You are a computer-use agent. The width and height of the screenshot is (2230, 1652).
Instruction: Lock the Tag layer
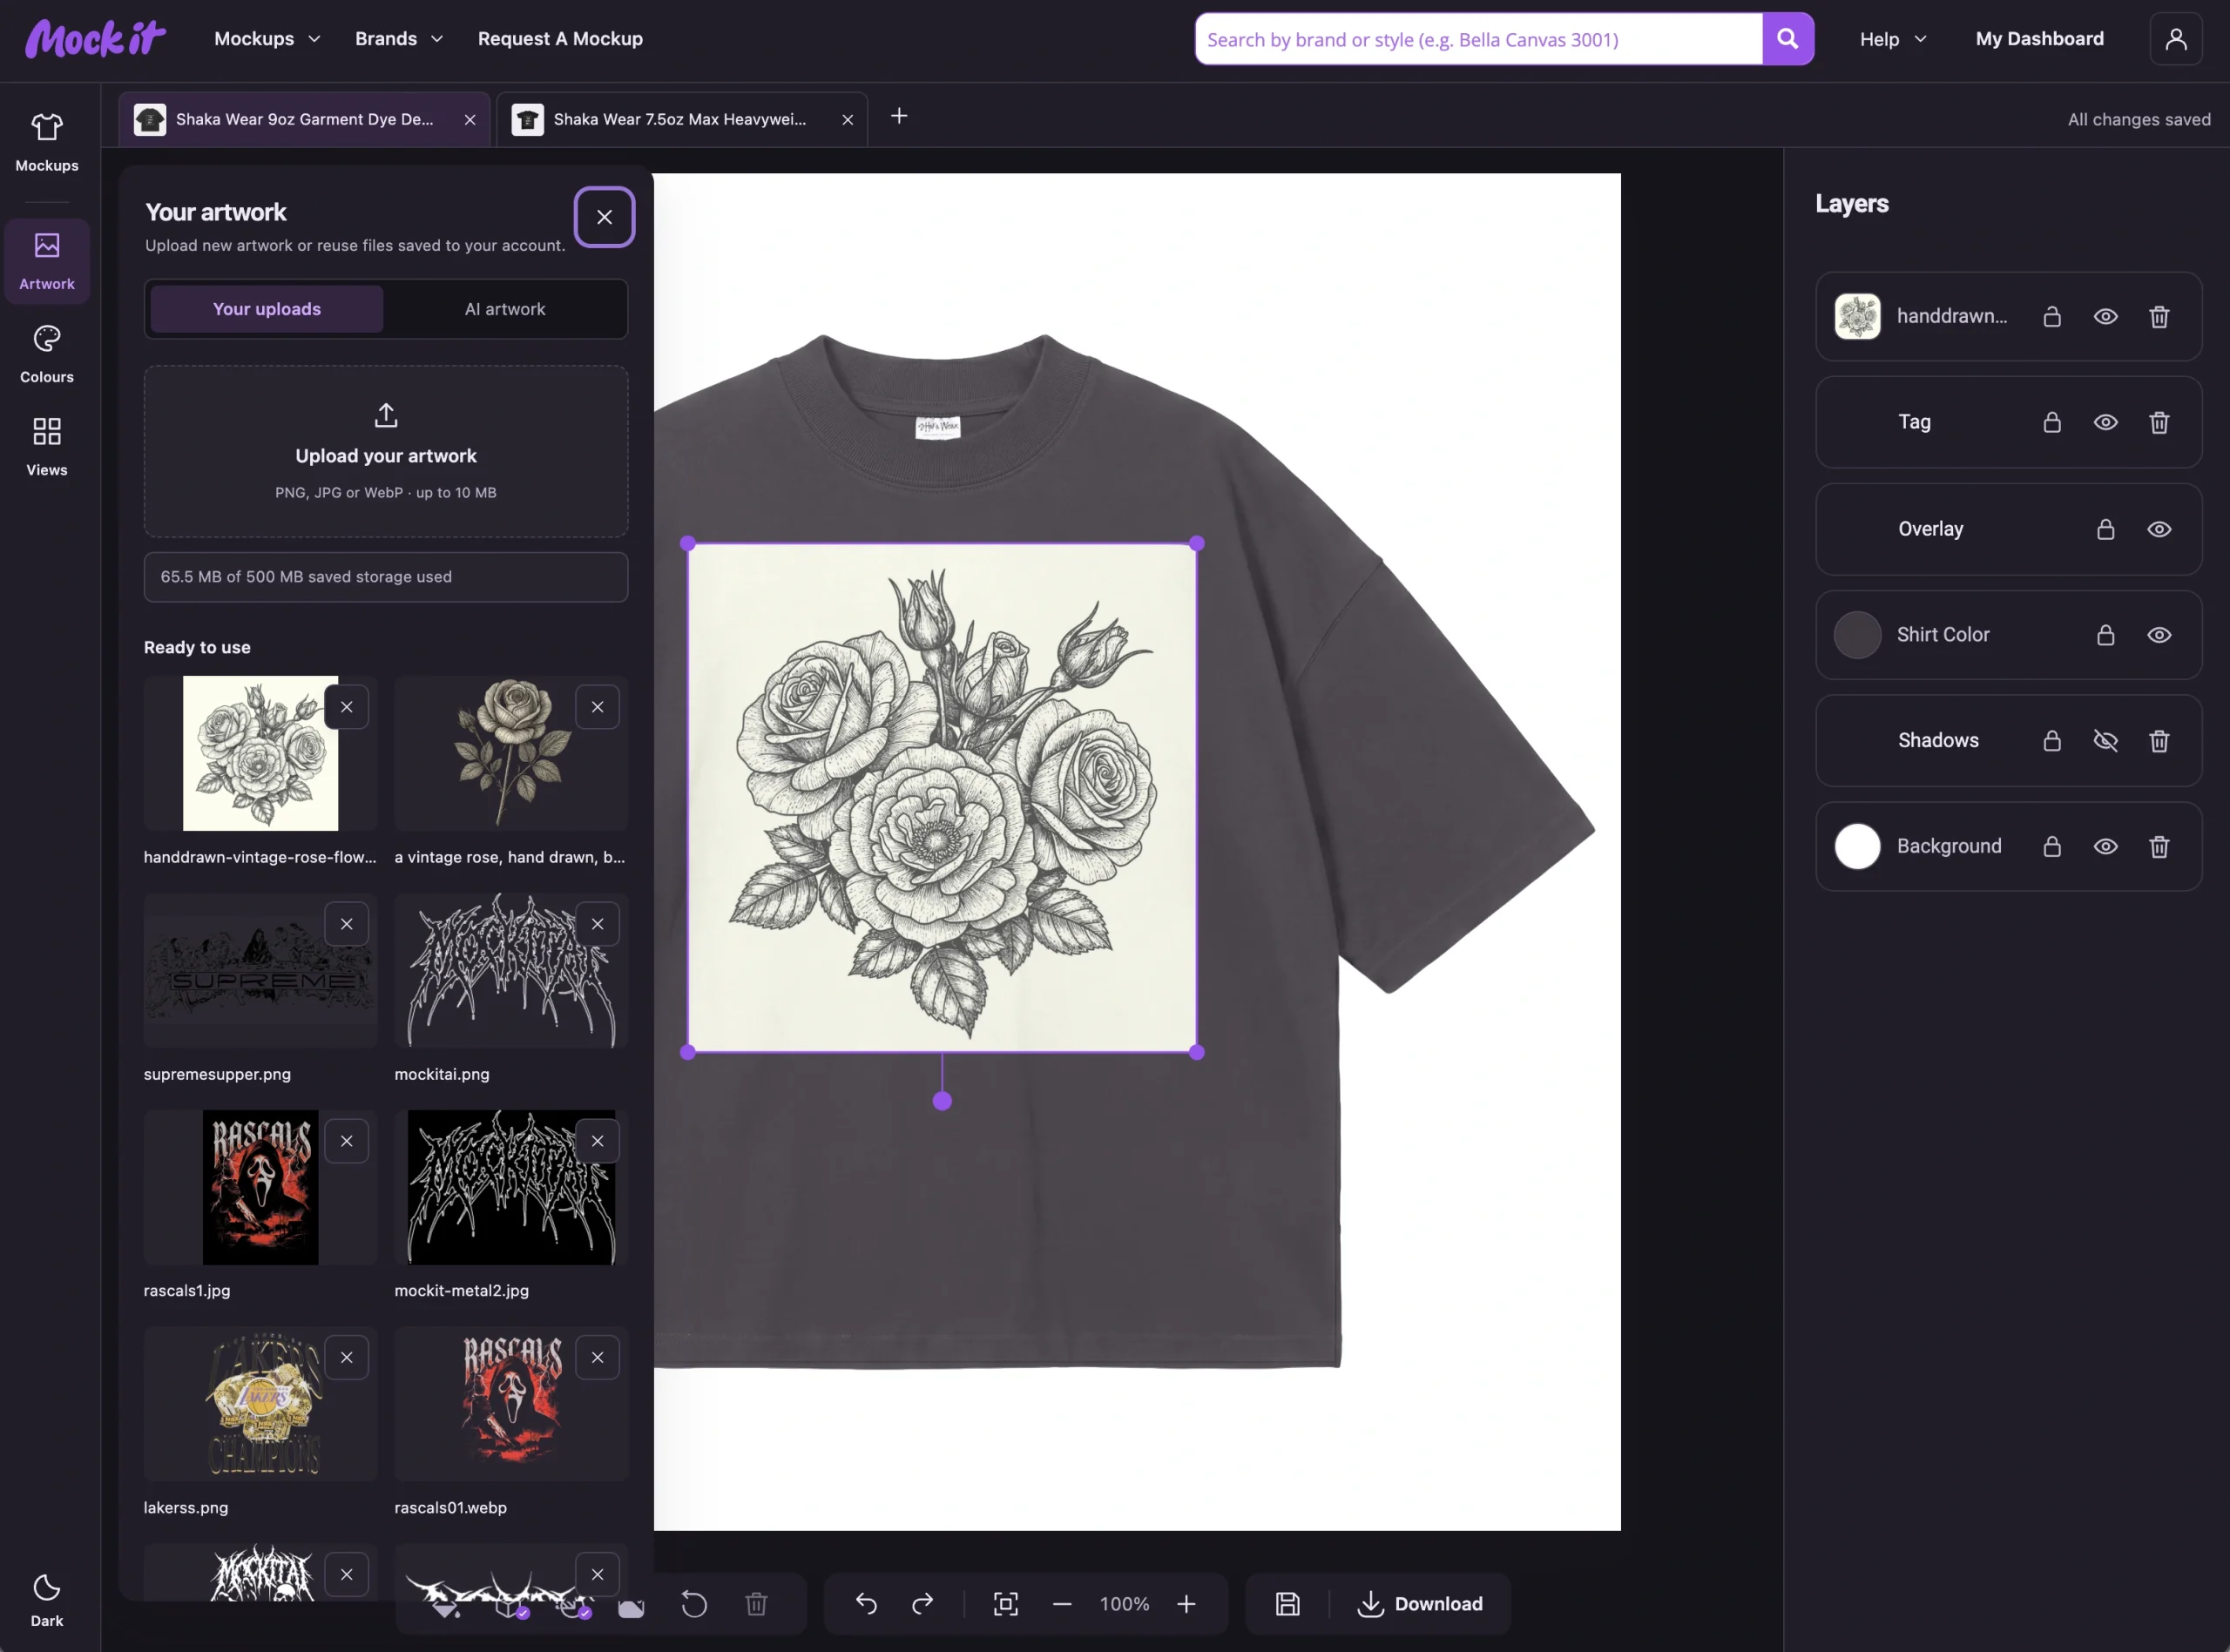2052,423
